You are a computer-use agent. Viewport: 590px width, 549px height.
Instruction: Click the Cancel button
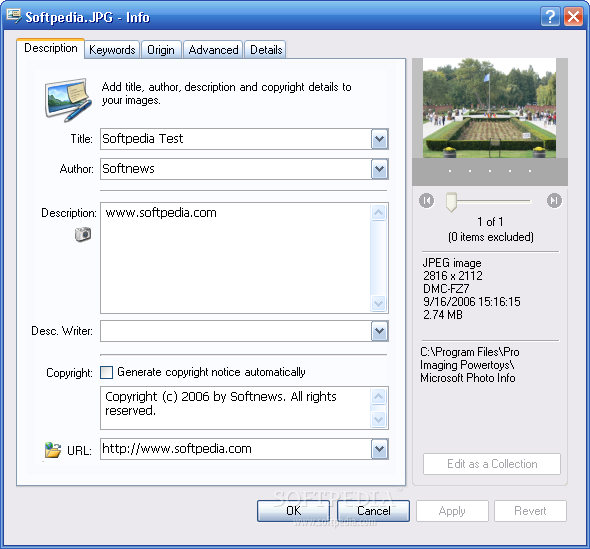[374, 511]
